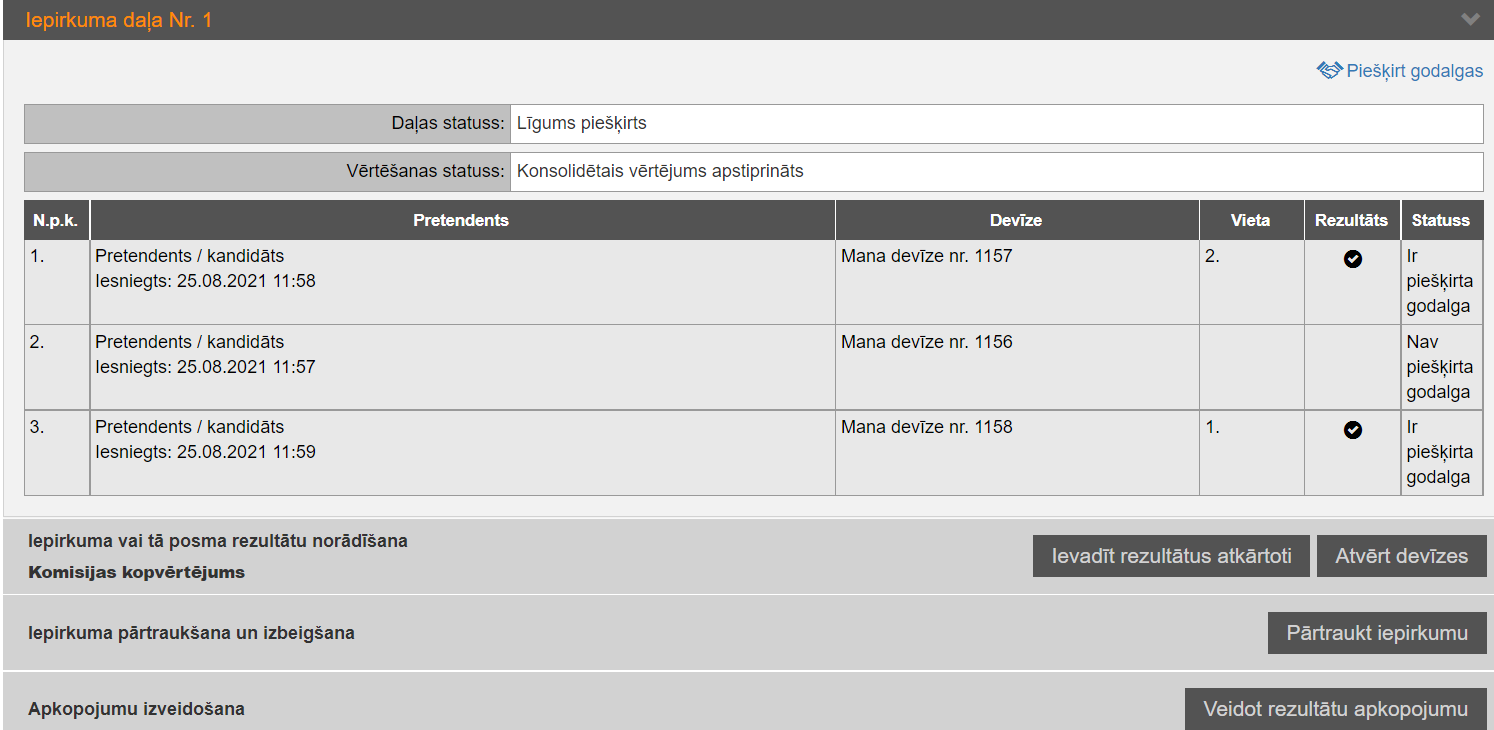Click the N.p.k. column header
Screen dimensions: 1494x730
(56, 220)
